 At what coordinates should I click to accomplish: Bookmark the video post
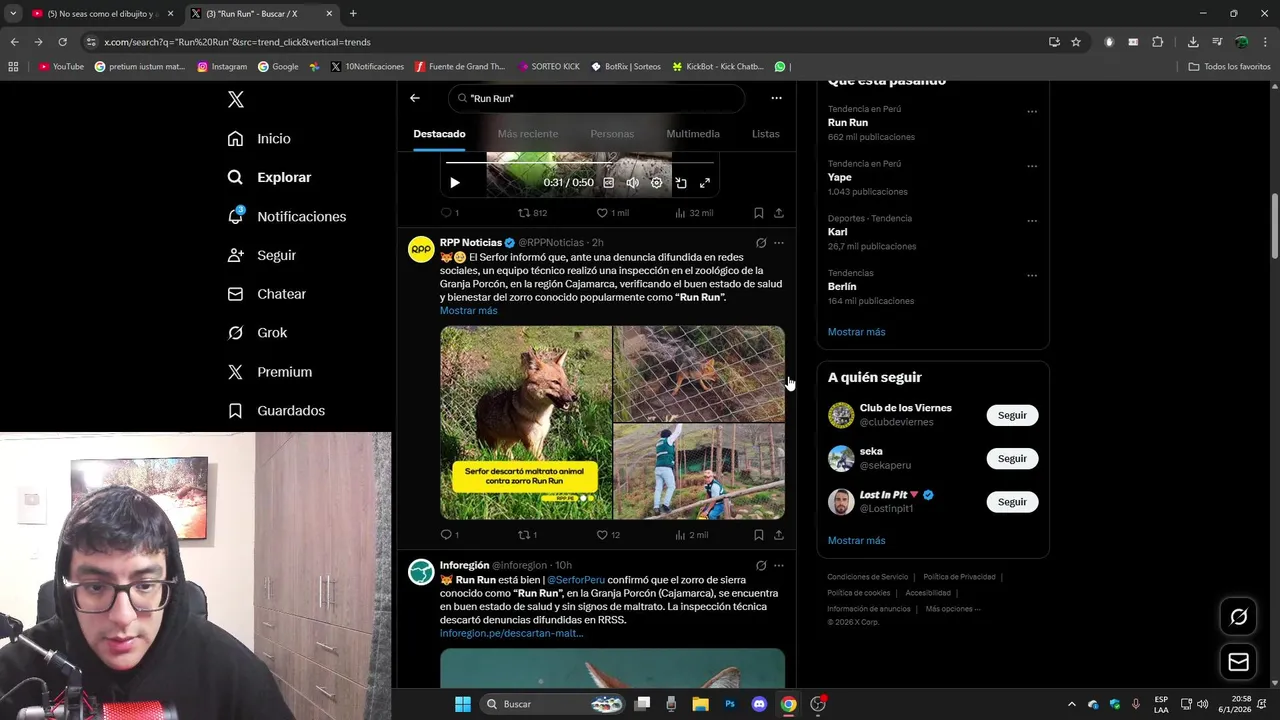pyautogui.click(x=759, y=213)
